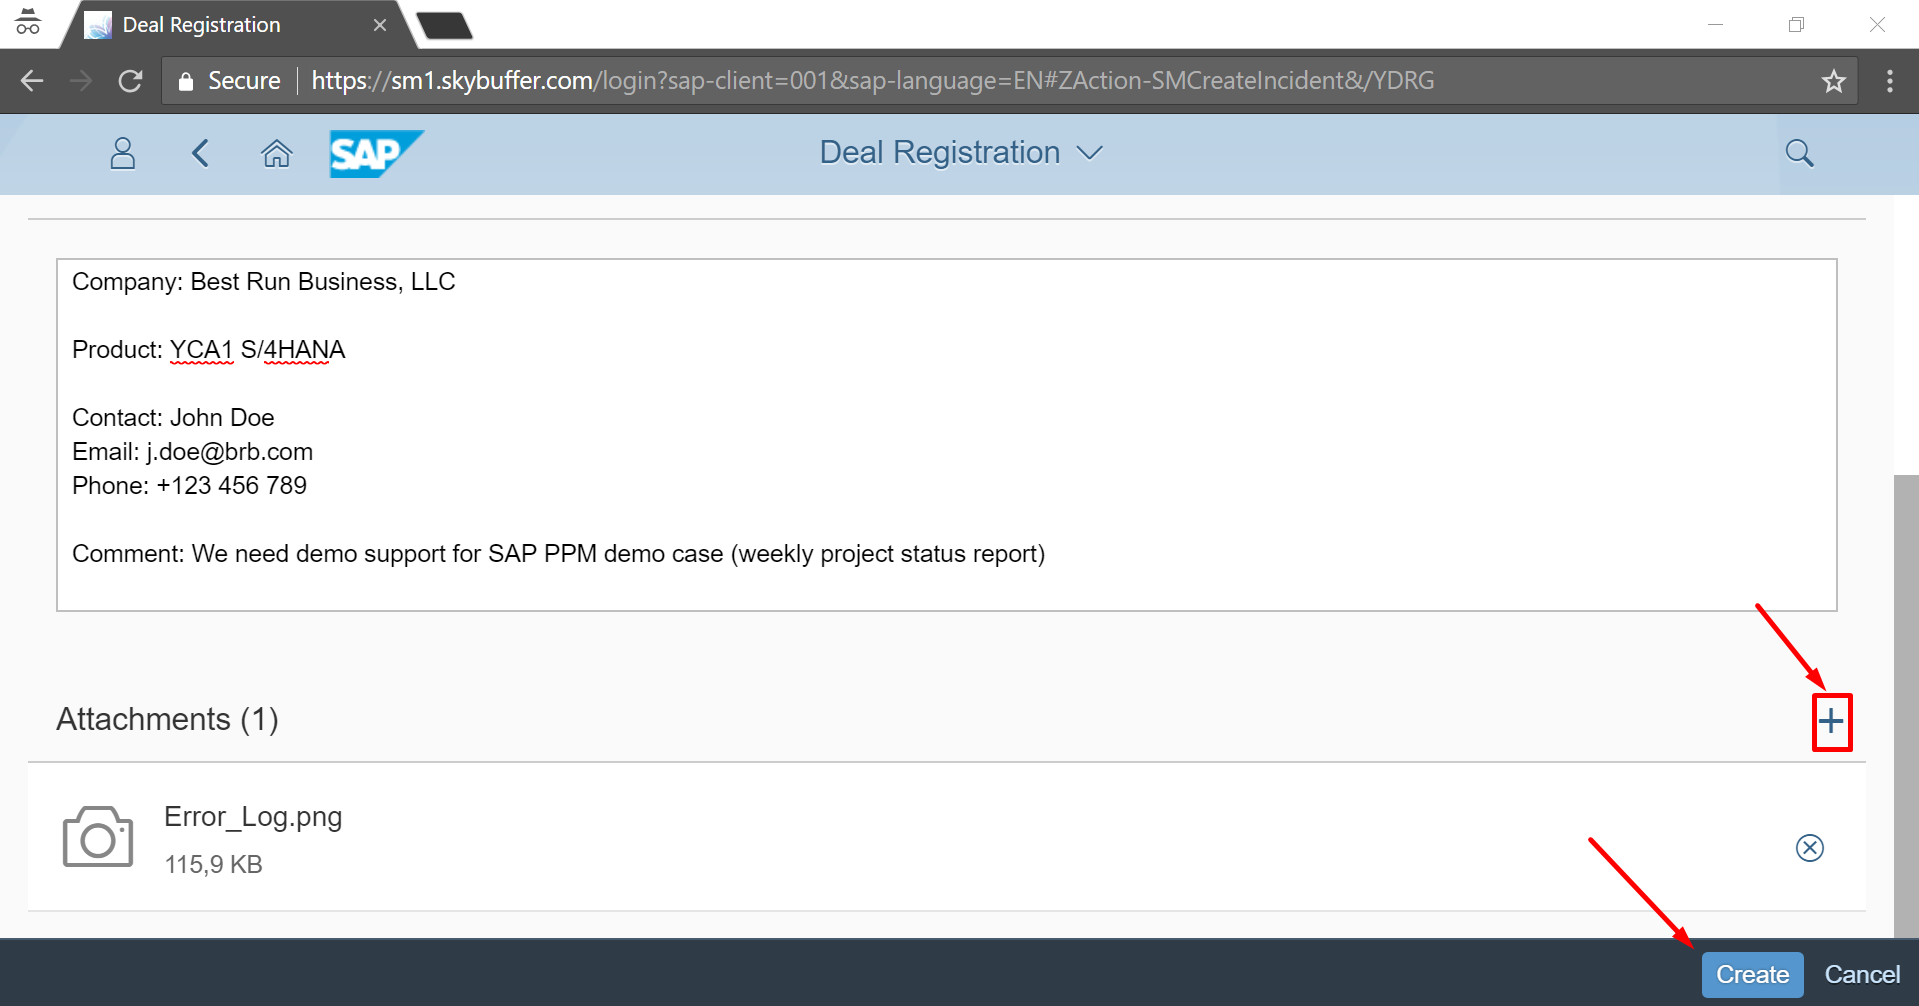1919x1006 pixels.
Task: Click the 115,9 KB file size text
Action: click(213, 864)
